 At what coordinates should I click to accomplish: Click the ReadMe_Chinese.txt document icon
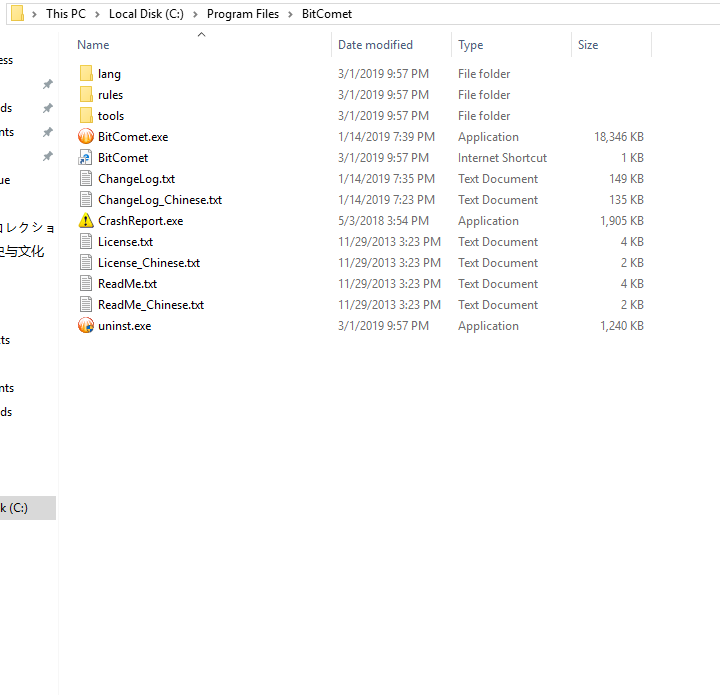86,305
